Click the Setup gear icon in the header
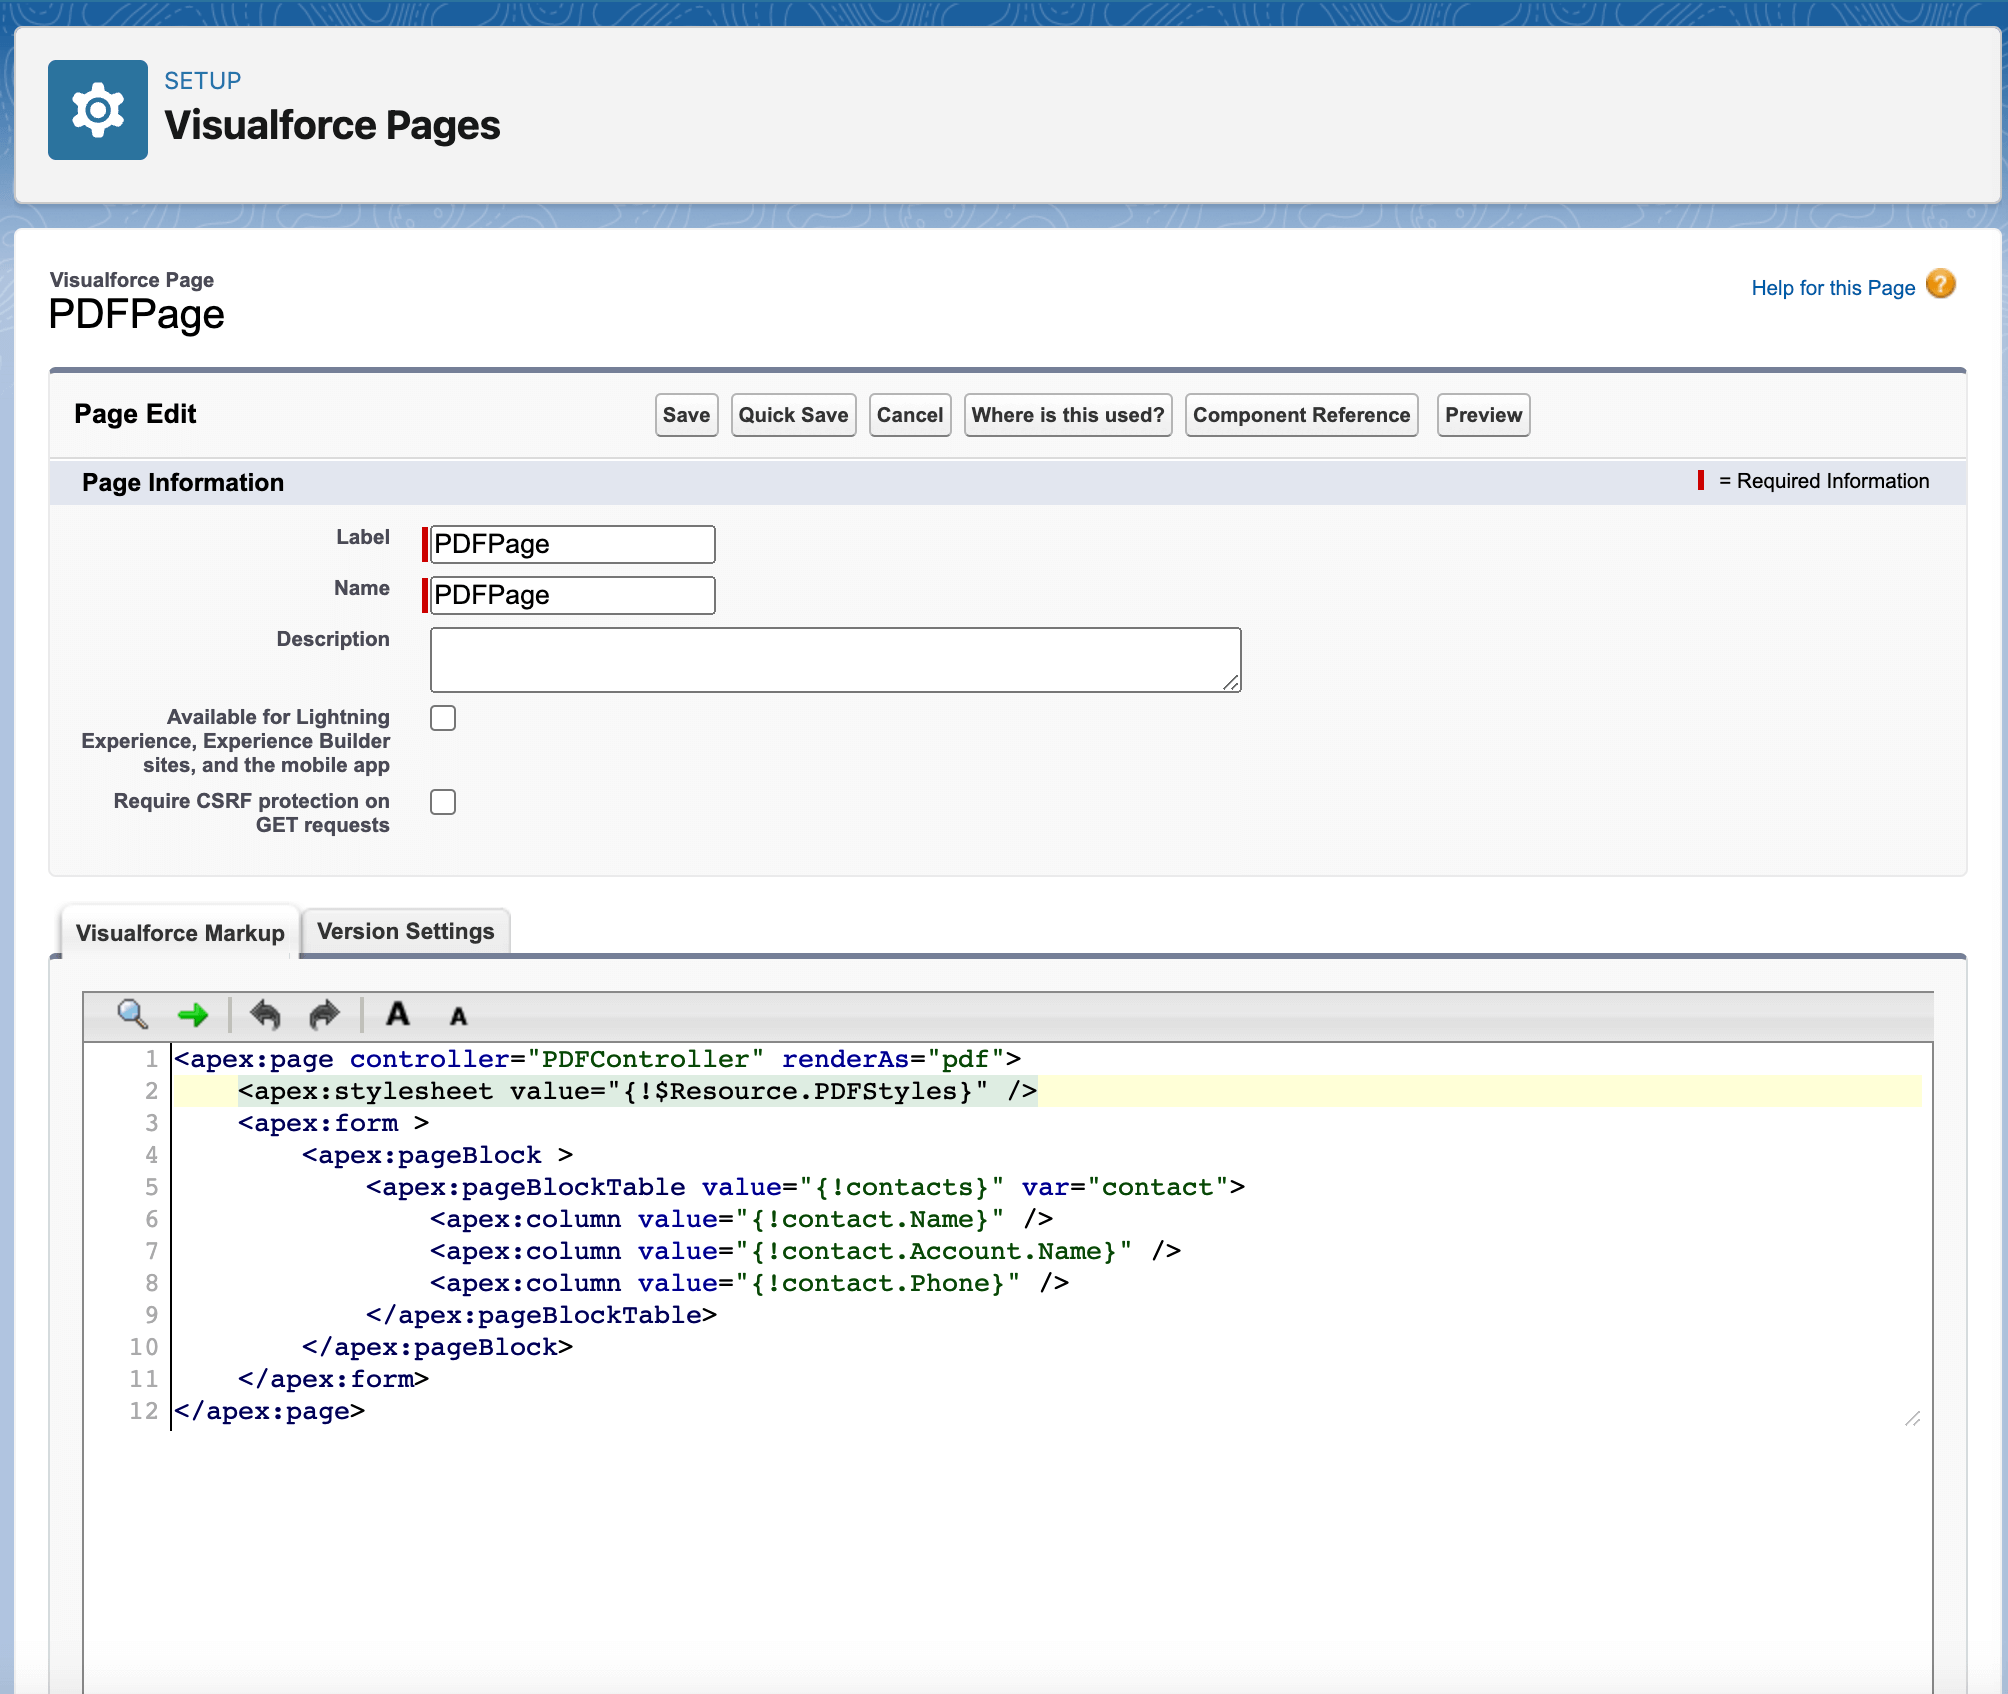Image resolution: width=2008 pixels, height=1694 pixels. 97,108
